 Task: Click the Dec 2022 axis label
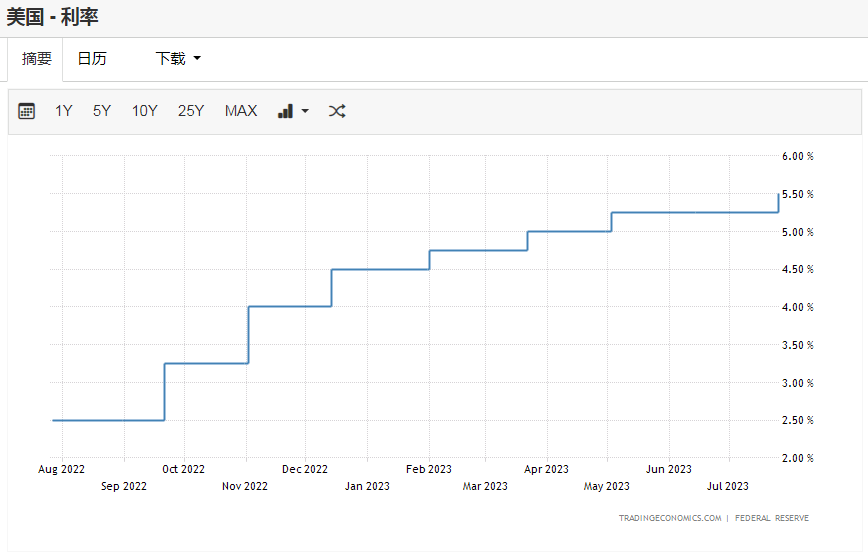(x=305, y=469)
